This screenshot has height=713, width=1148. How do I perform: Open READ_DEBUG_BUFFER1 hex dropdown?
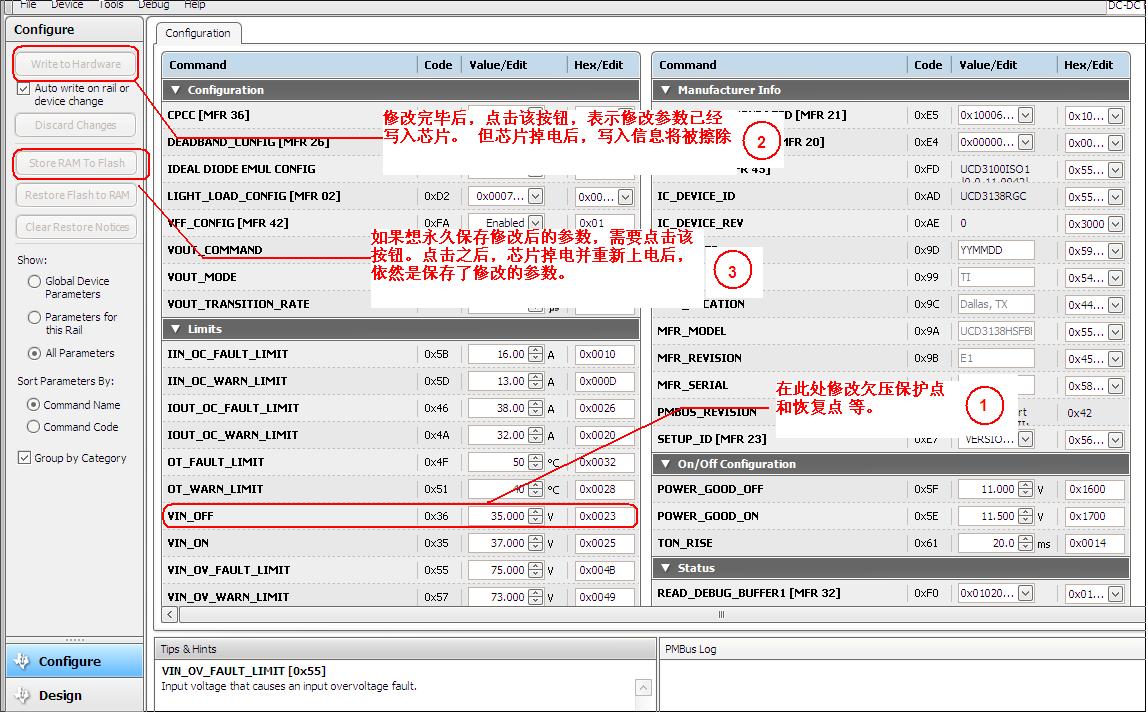click(1115, 594)
